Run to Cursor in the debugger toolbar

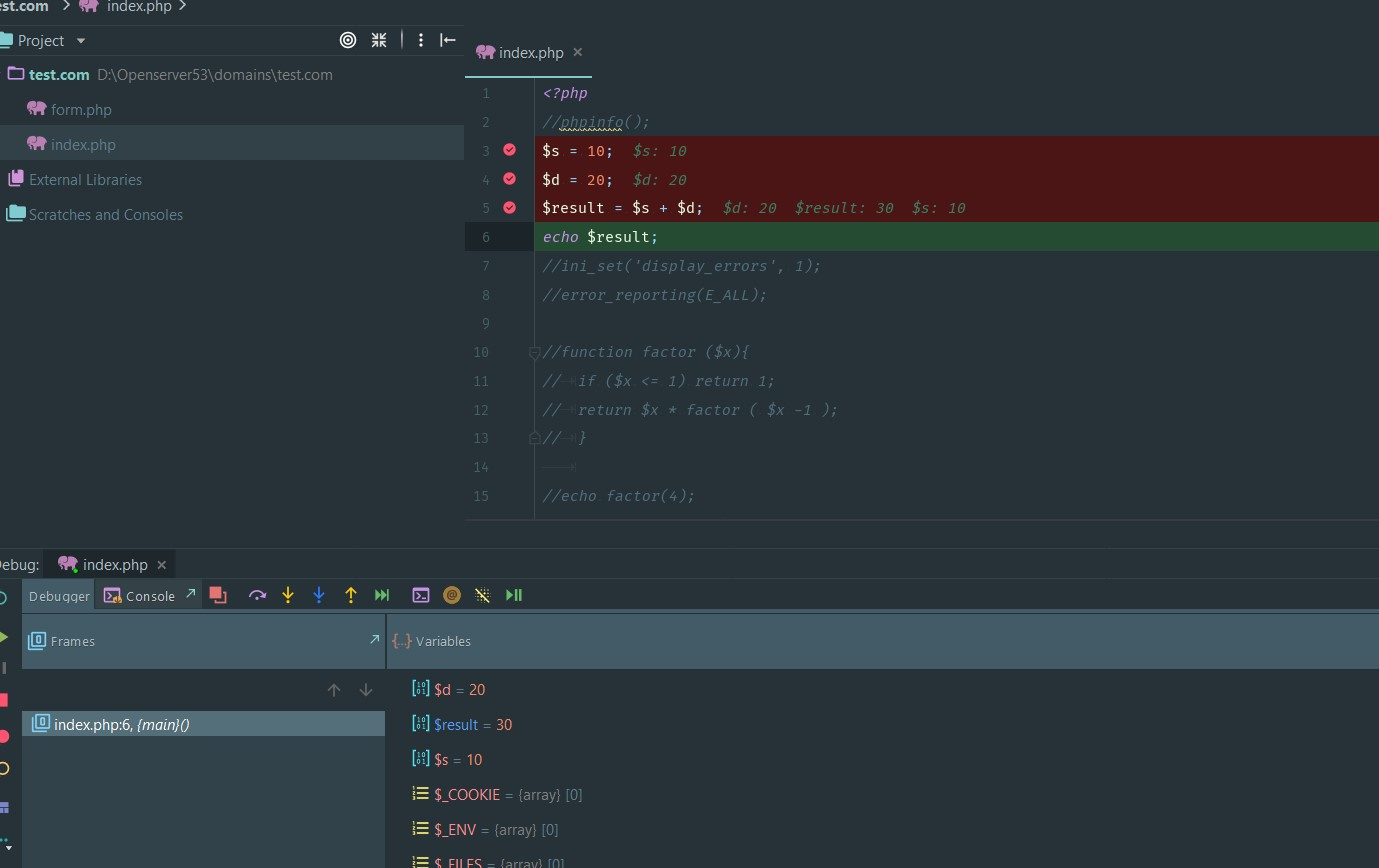point(382,595)
